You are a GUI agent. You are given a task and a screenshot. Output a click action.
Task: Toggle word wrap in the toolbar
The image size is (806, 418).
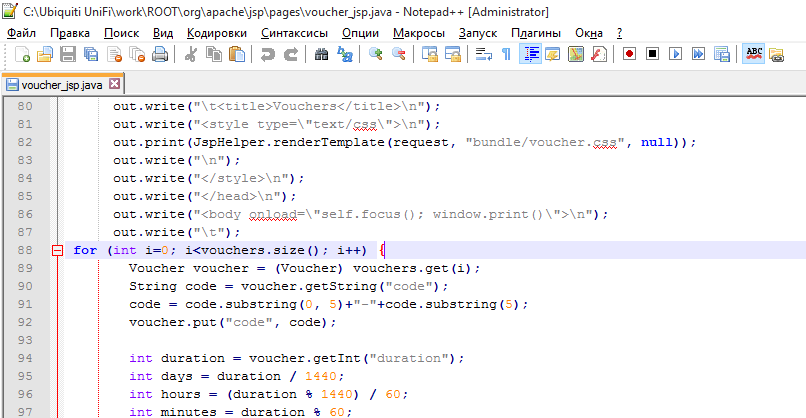point(484,54)
